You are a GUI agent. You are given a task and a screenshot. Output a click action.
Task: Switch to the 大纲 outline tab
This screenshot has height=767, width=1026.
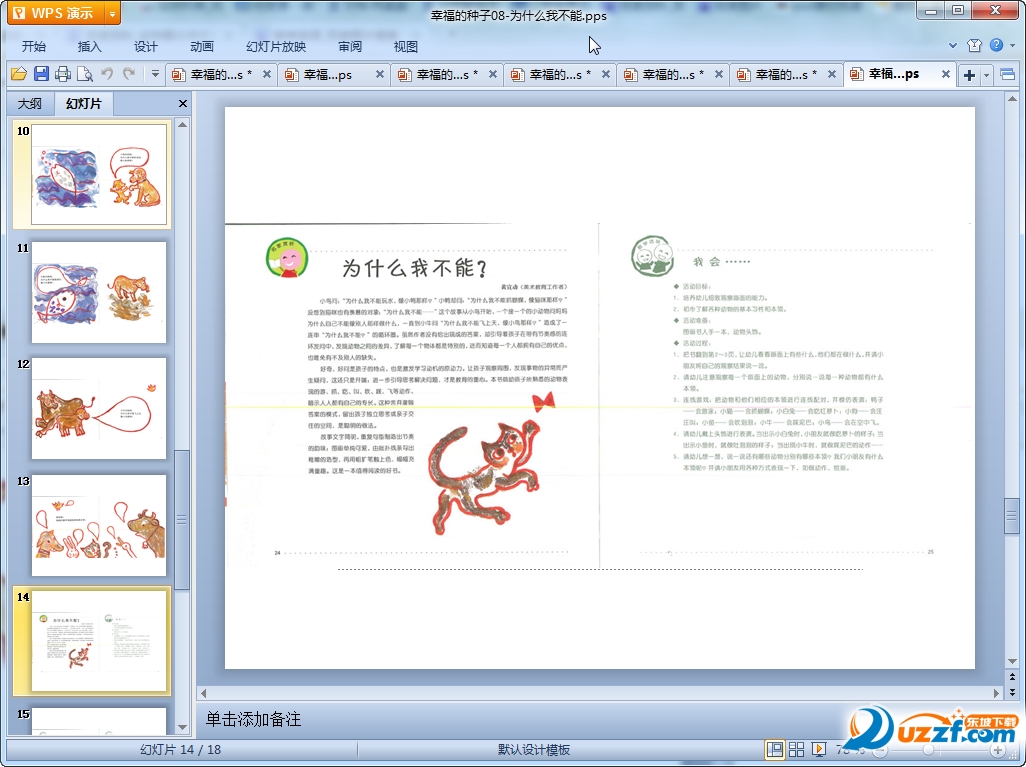(x=29, y=103)
